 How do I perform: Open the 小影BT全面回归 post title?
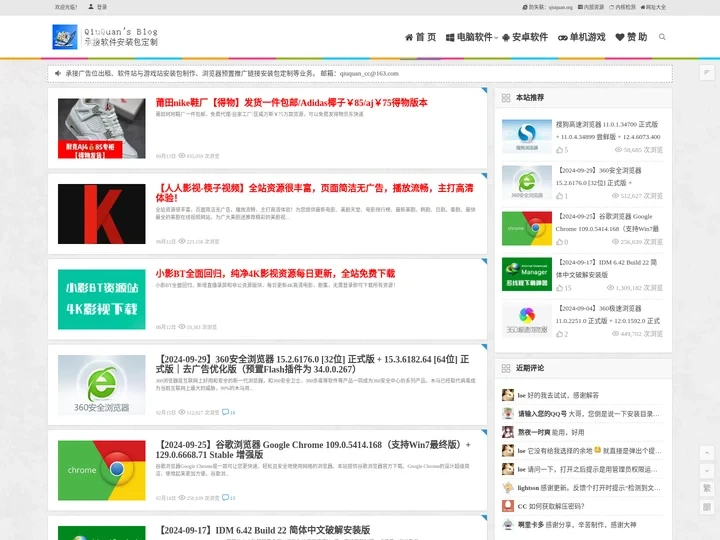pos(275,274)
